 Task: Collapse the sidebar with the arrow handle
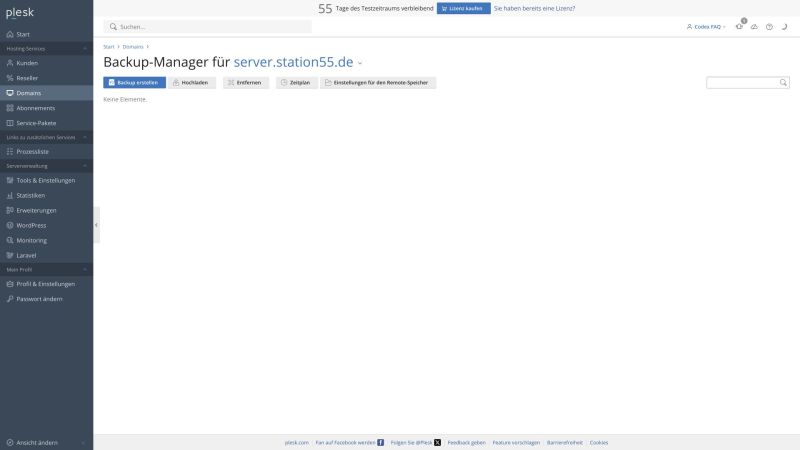pos(96,225)
